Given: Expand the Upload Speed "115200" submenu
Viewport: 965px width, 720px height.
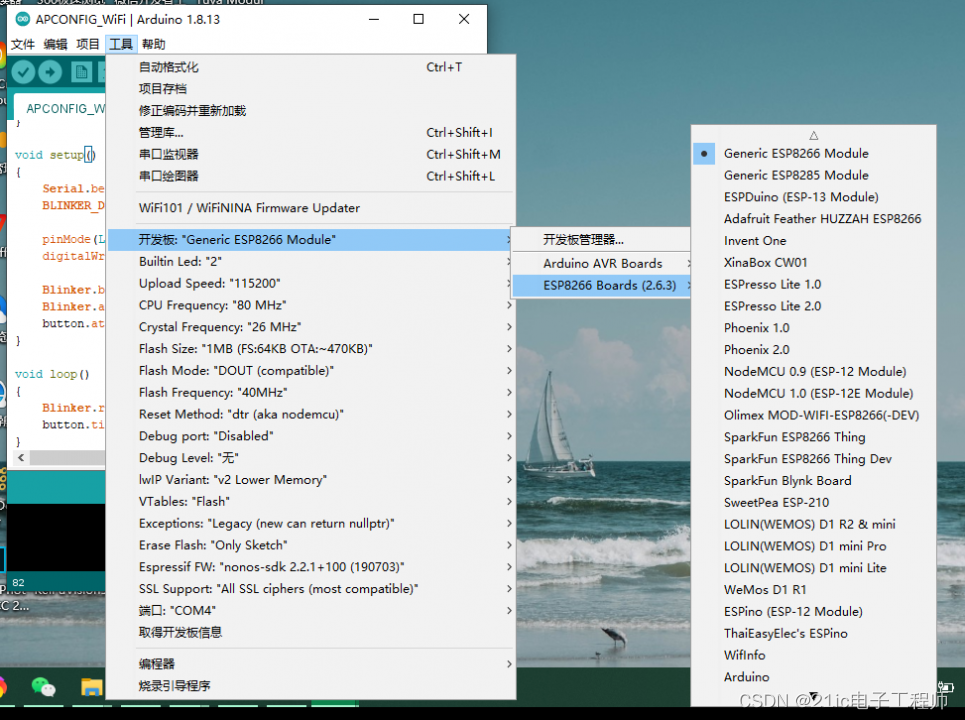Looking at the screenshot, I should click(311, 283).
